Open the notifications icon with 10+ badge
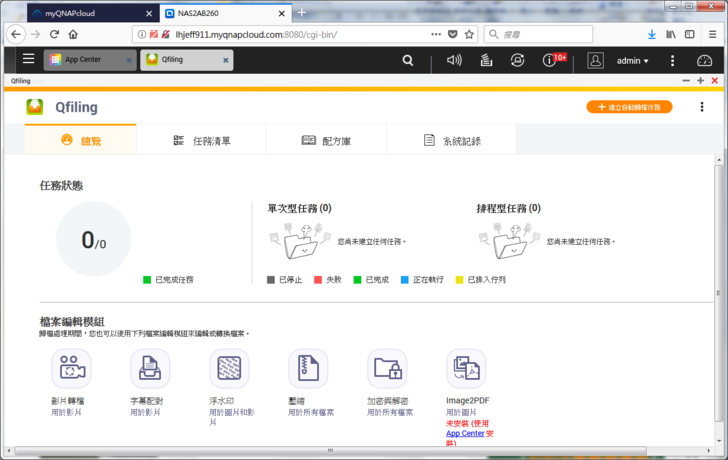The image size is (728, 460). click(x=549, y=60)
